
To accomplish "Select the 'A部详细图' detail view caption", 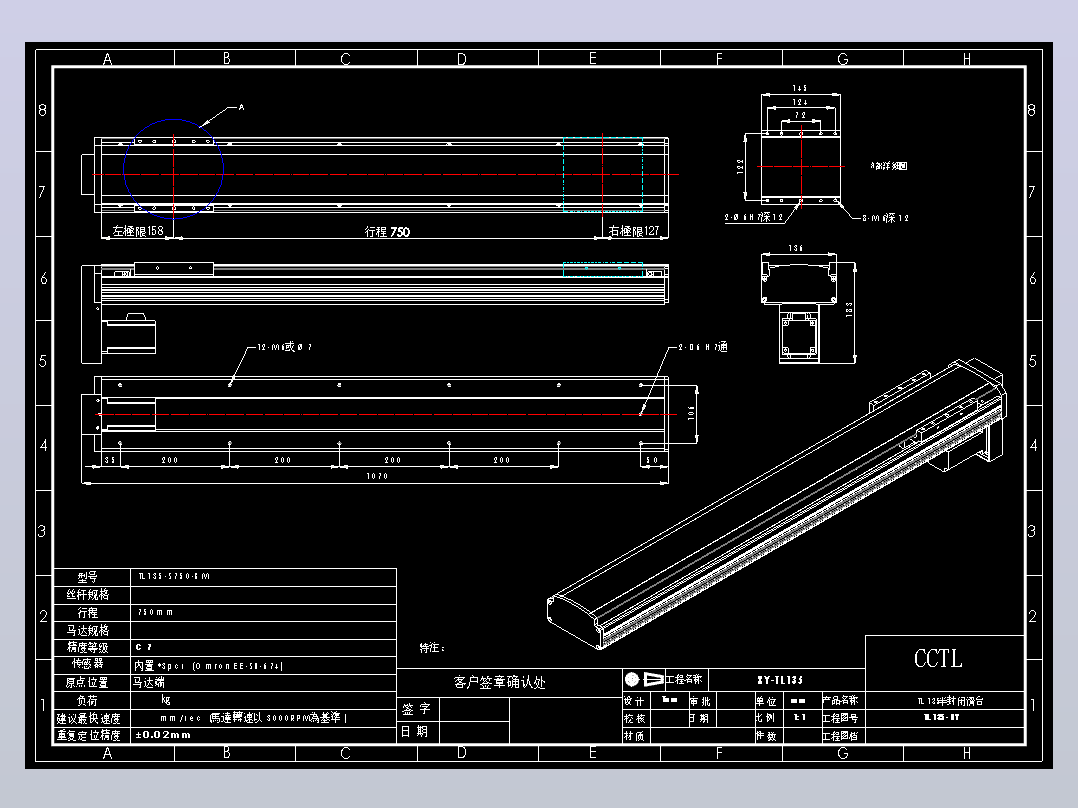I will pos(888,166).
